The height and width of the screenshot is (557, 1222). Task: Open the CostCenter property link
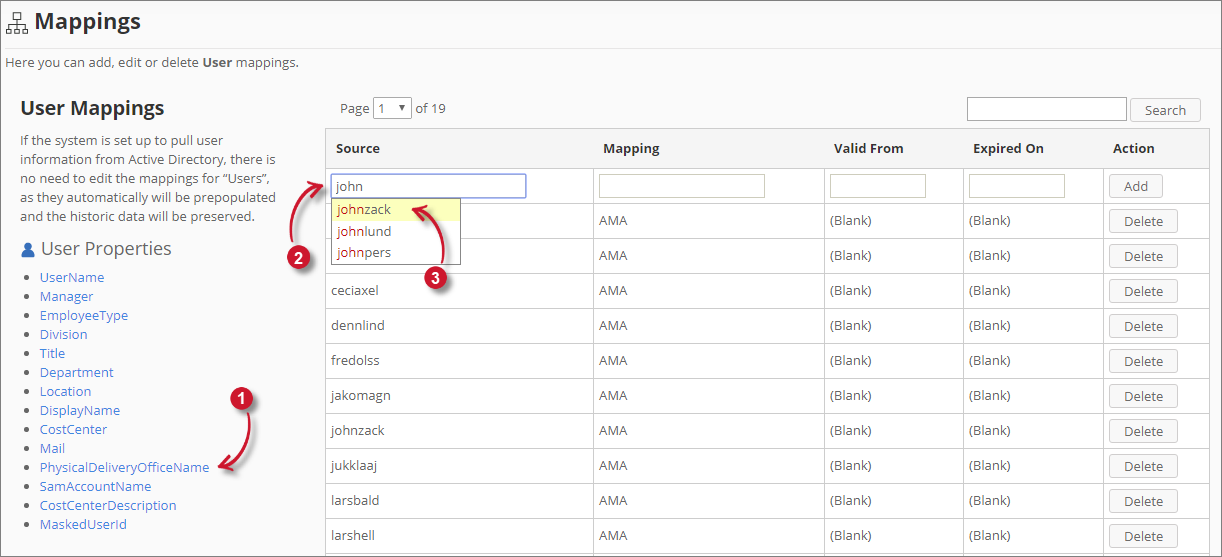73,429
